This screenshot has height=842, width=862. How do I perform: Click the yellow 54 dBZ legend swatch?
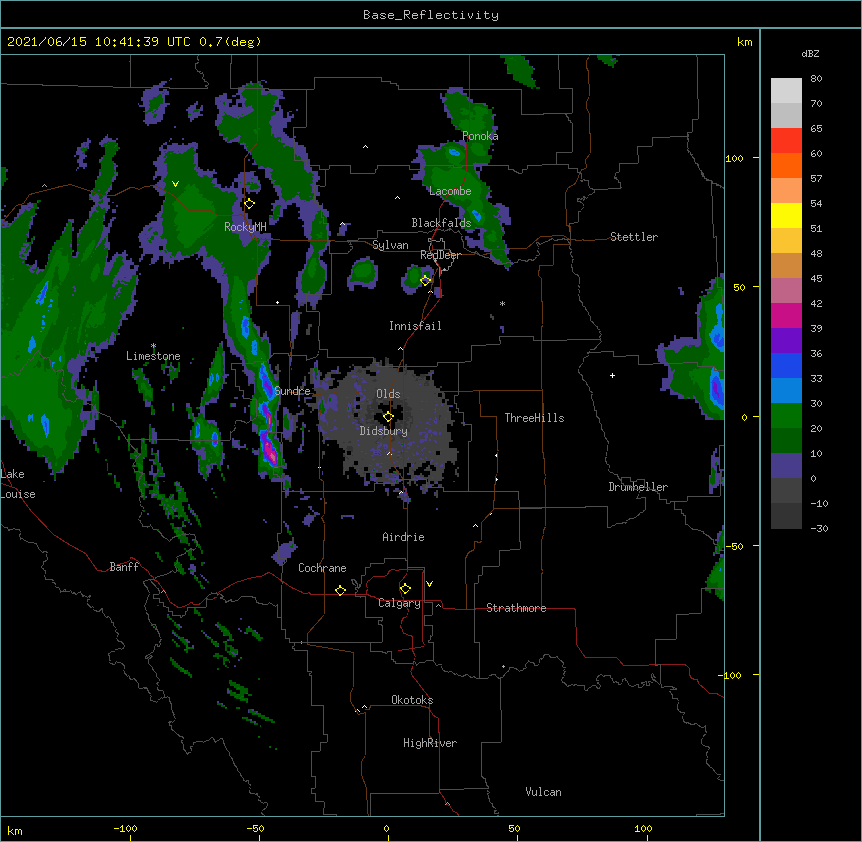[x=786, y=215]
